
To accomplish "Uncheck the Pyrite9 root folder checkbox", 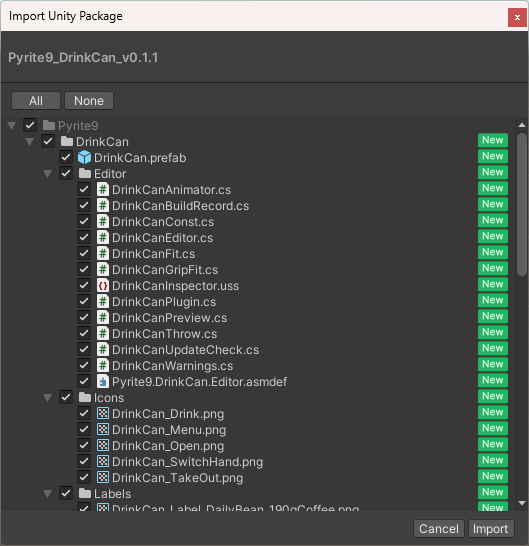I will pyautogui.click(x=30, y=125).
